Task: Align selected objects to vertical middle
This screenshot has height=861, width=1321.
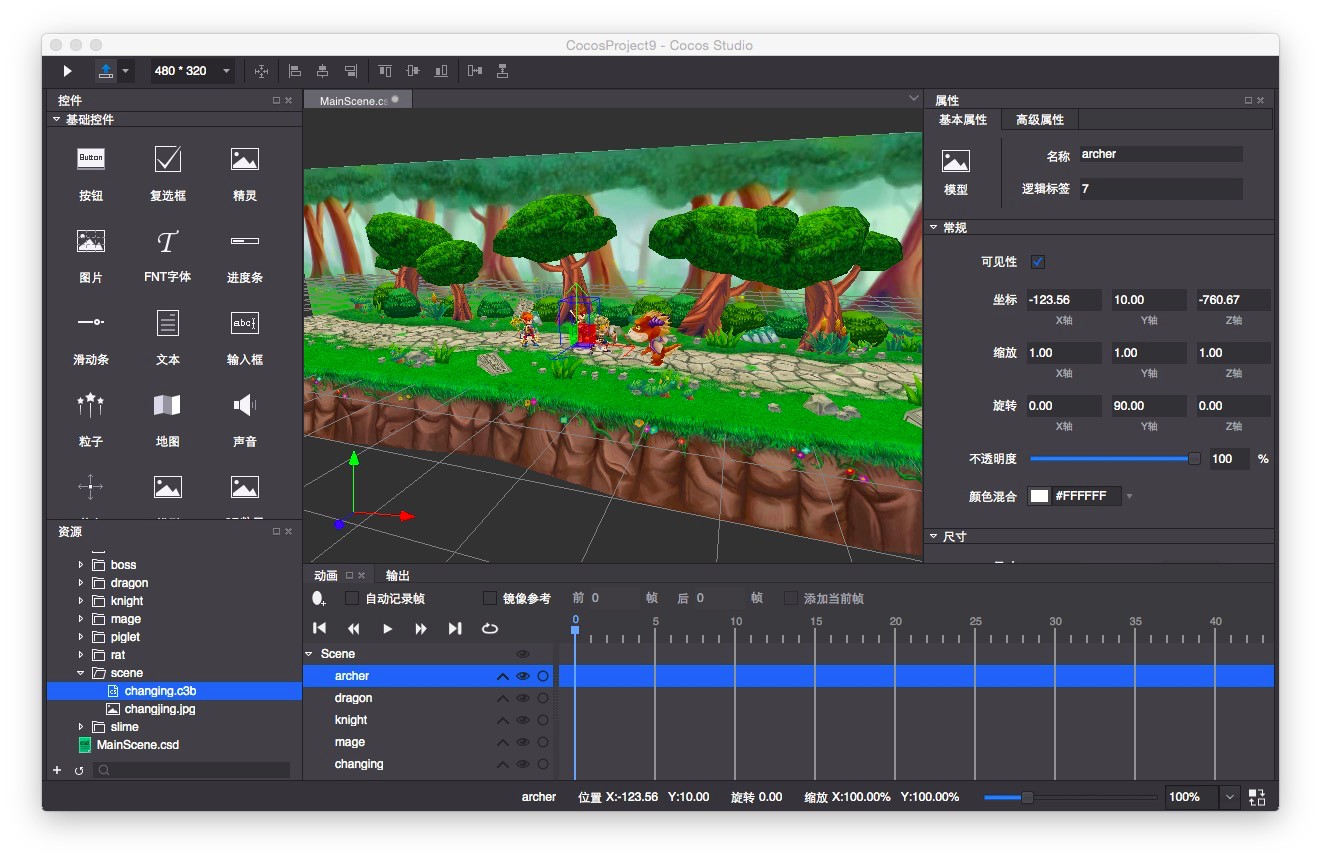Action: pos(413,71)
